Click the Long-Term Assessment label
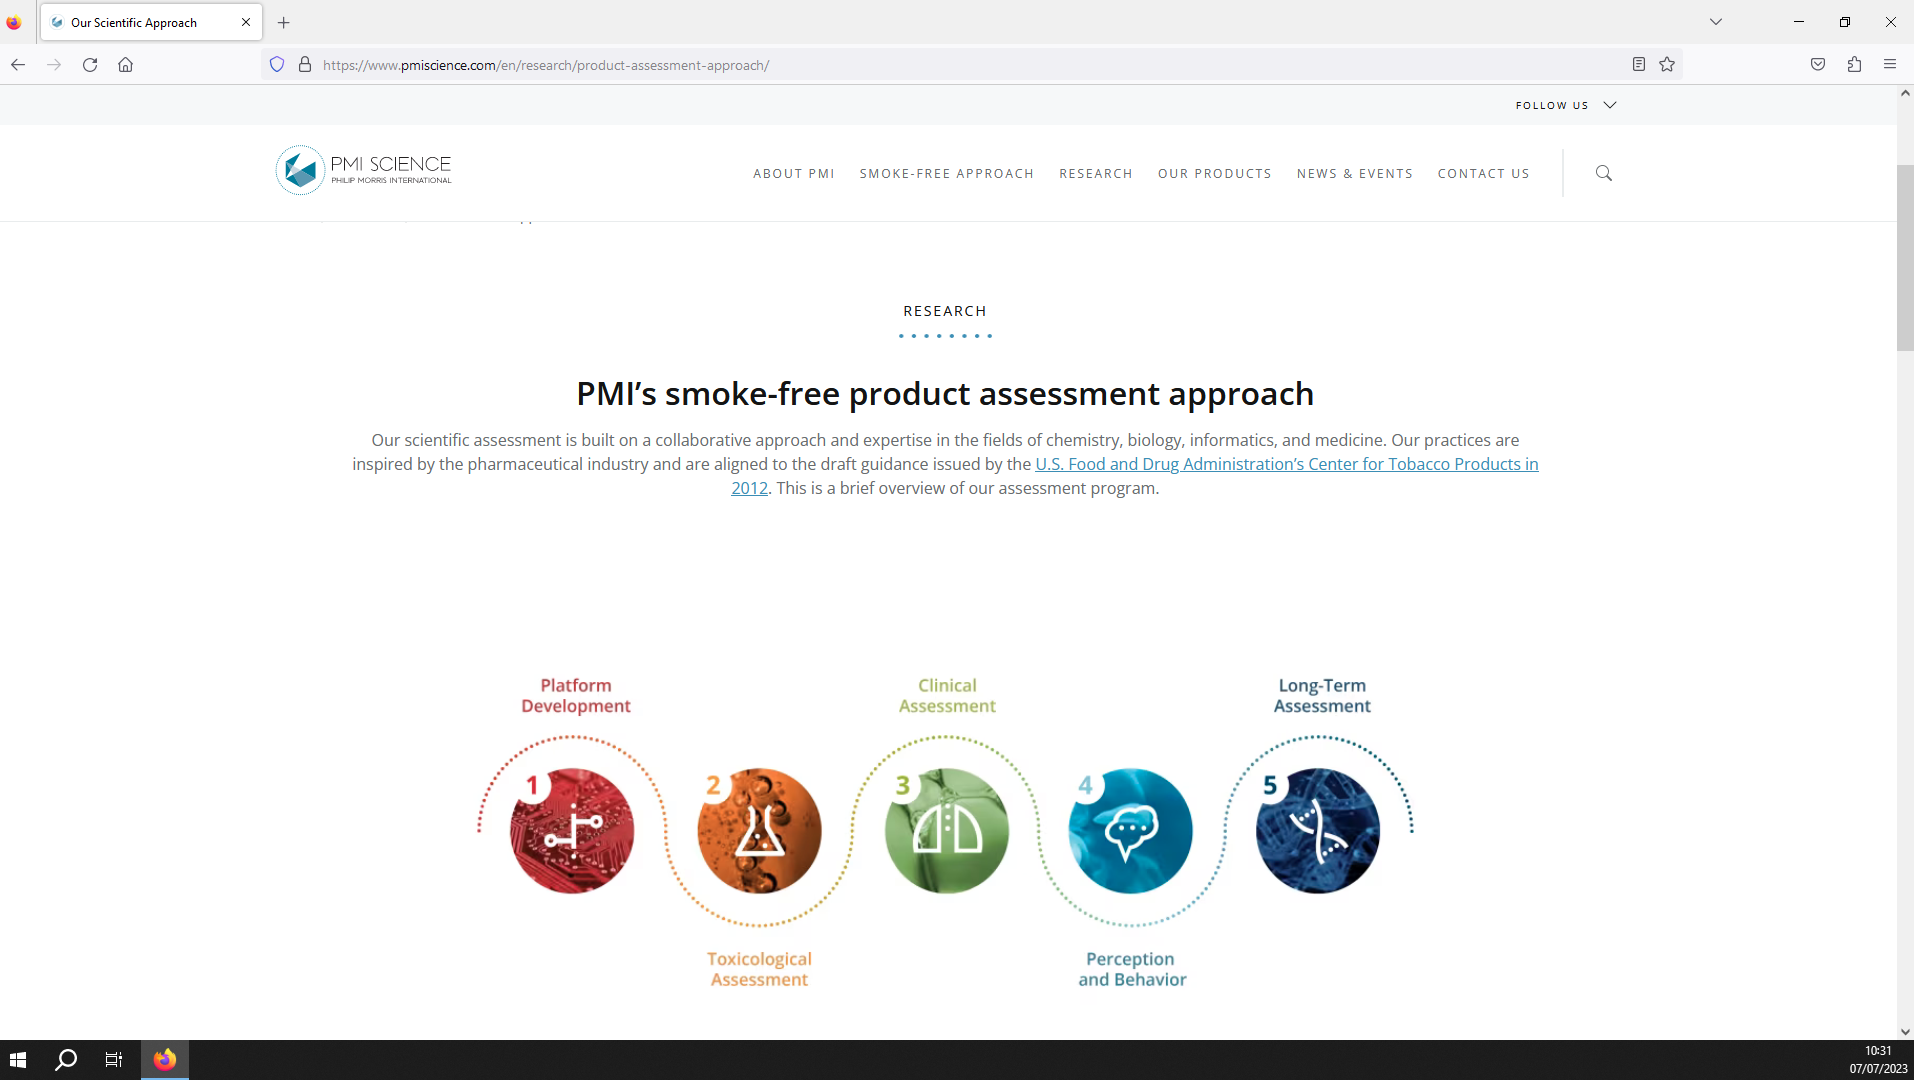 (x=1322, y=696)
